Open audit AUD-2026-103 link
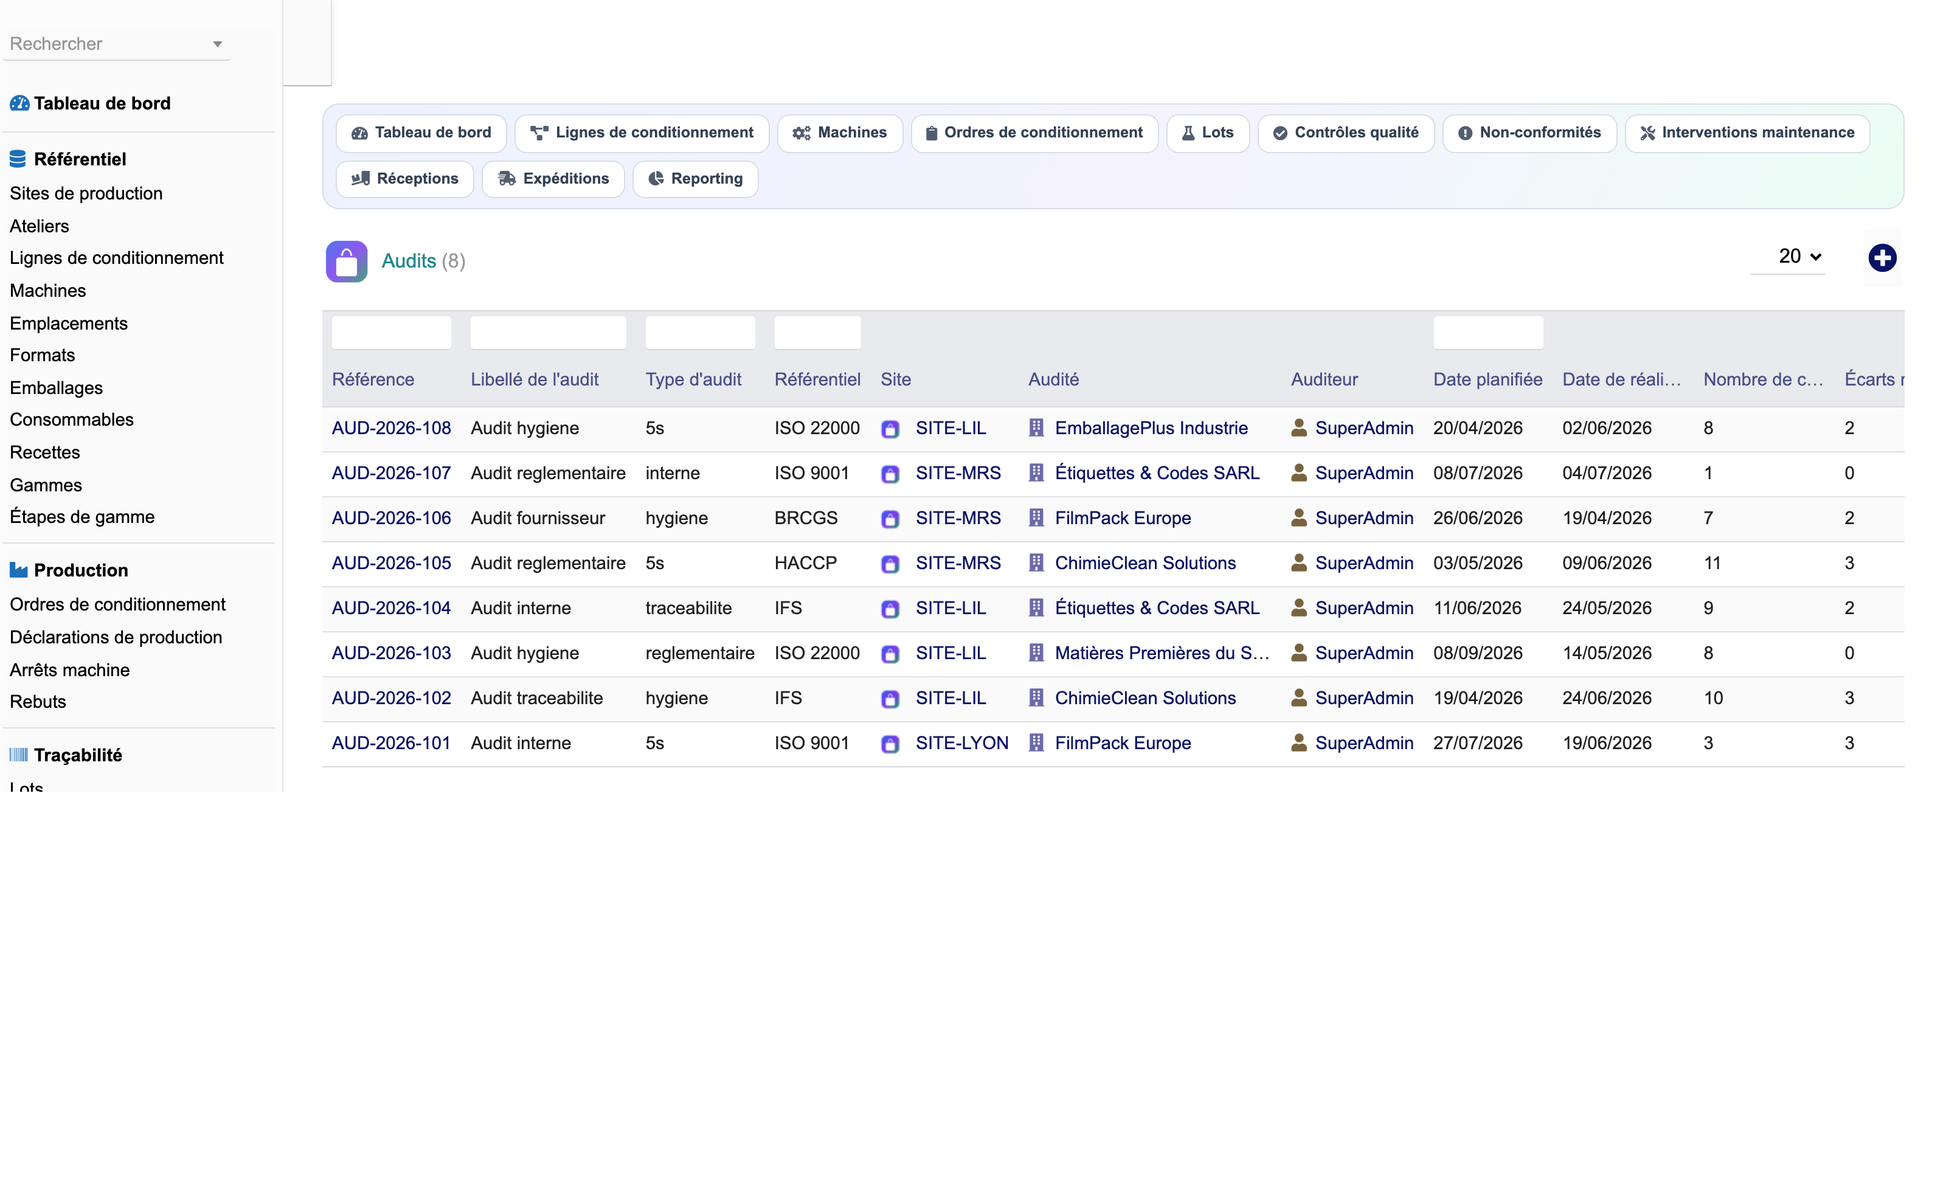1946x1204 pixels. pyautogui.click(x=391, y=653)
